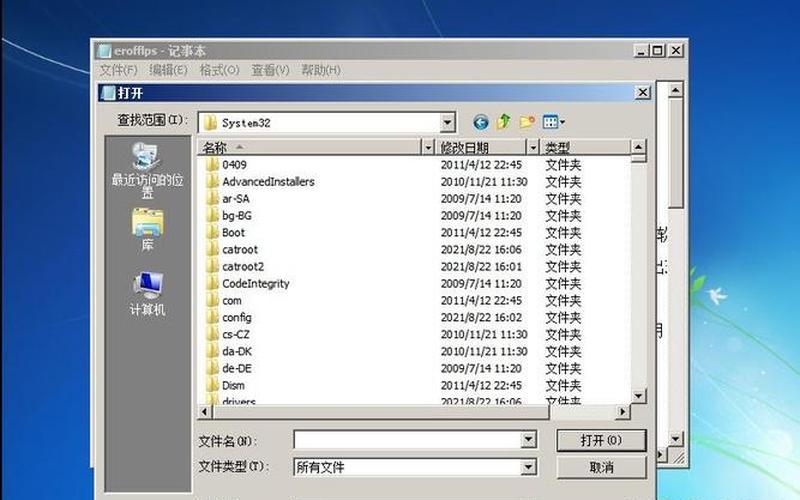This screenshot has width=800, height=500.
Task: Close the 打开 dialog with X
Action: tap(643, 92)
